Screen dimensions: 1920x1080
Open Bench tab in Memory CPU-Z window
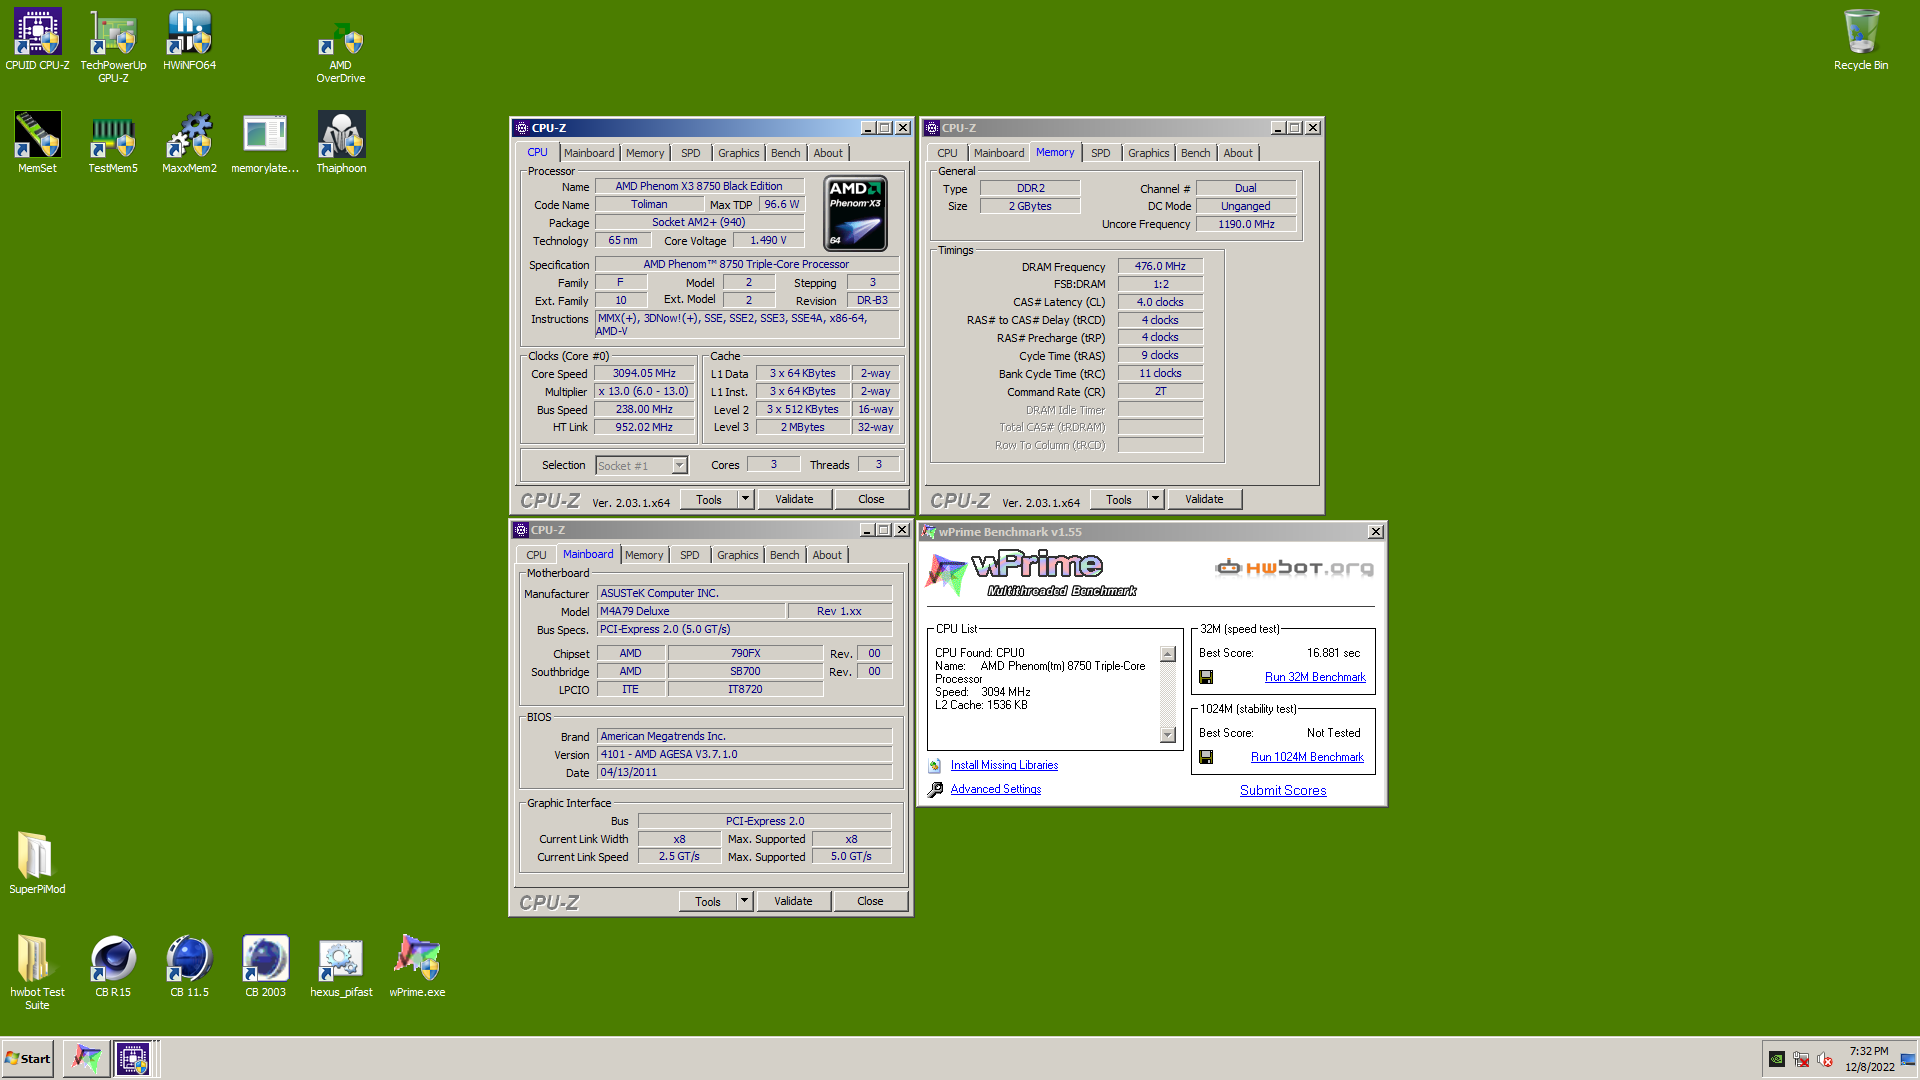pos(1195,153)
